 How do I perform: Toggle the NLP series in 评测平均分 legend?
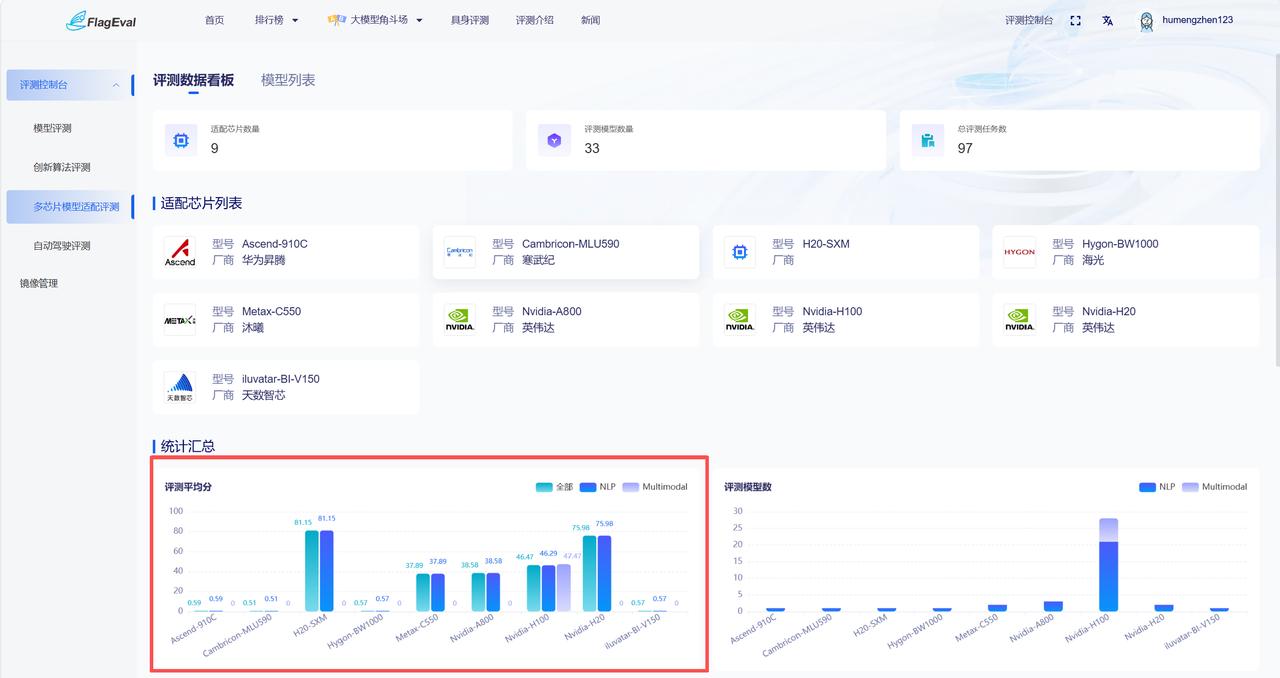click(597, 487)
